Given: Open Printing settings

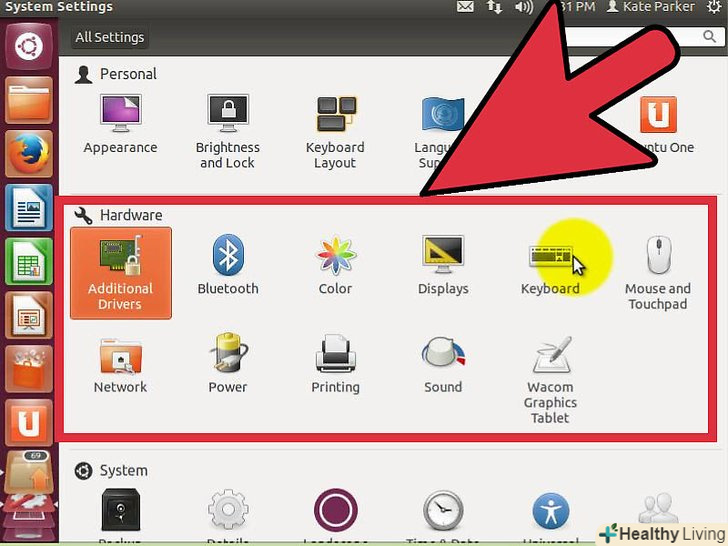Looking at the screenshot, I should [335, 364].
